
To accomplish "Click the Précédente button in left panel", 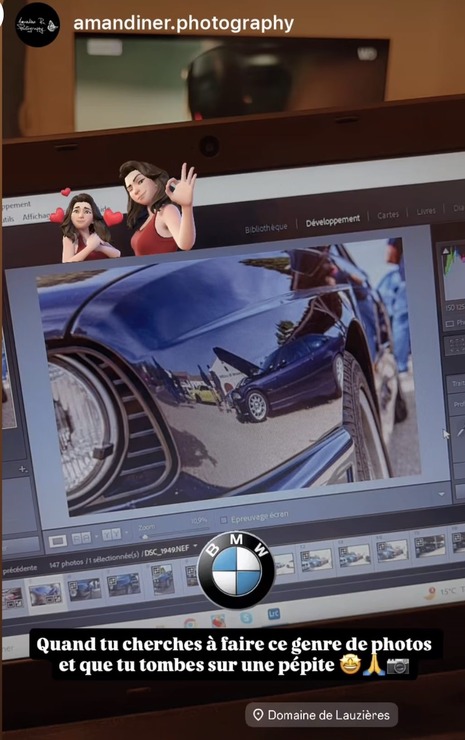I will (19, 568).
